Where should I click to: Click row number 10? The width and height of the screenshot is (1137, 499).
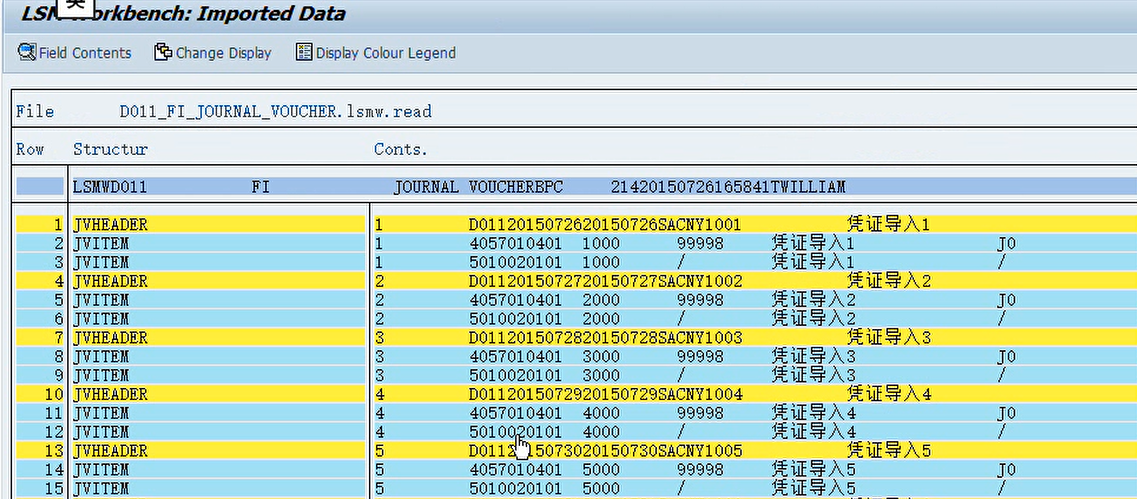coord(55,395)
